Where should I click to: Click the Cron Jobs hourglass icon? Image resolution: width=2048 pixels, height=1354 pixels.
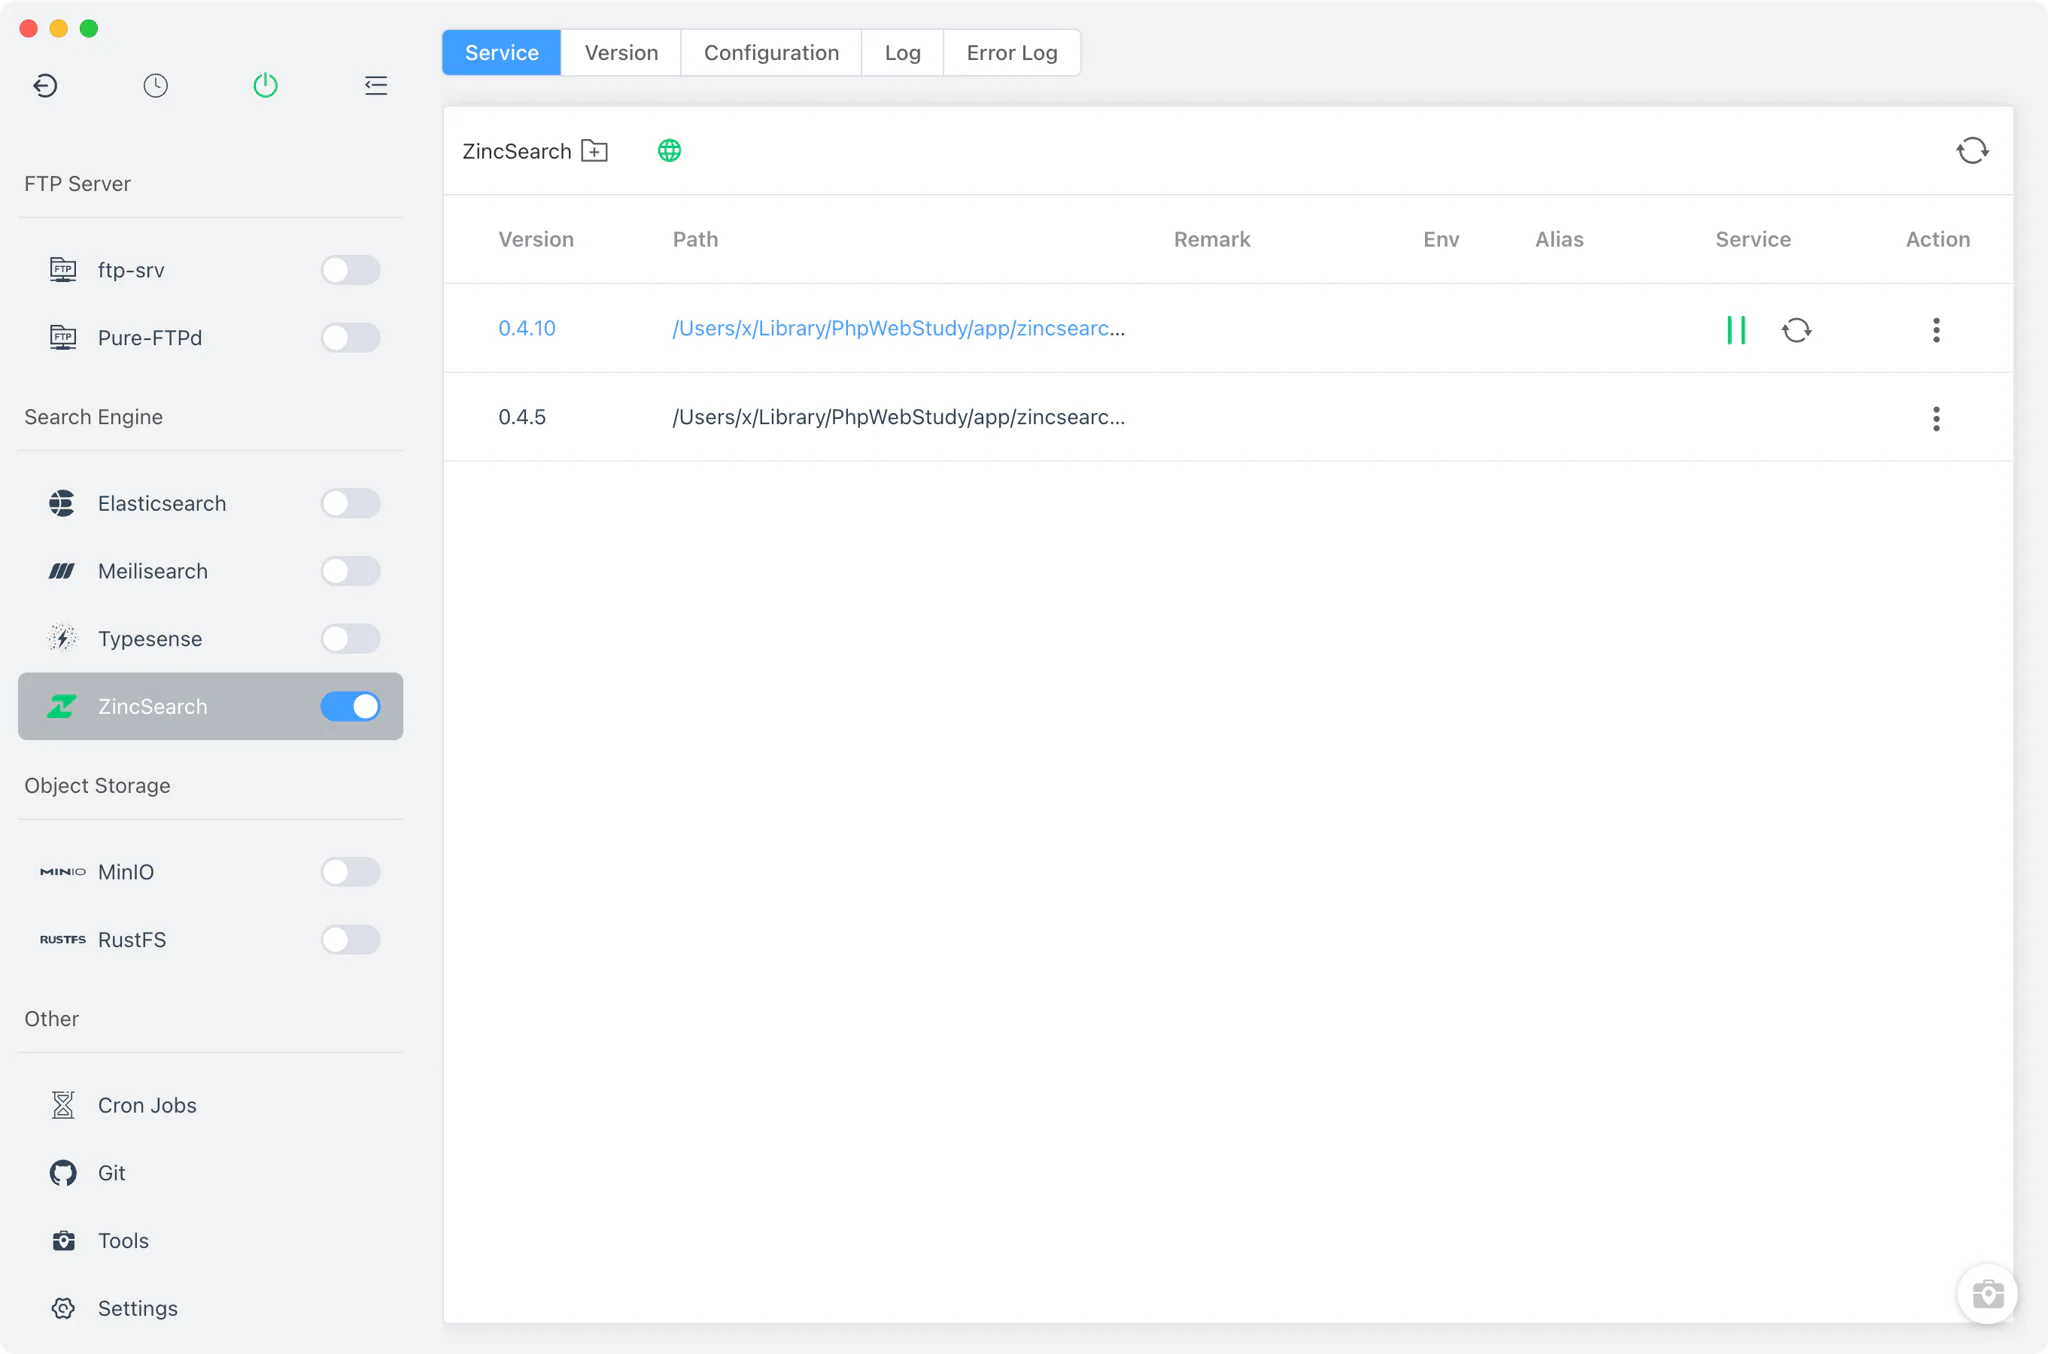coord(63,1105)
